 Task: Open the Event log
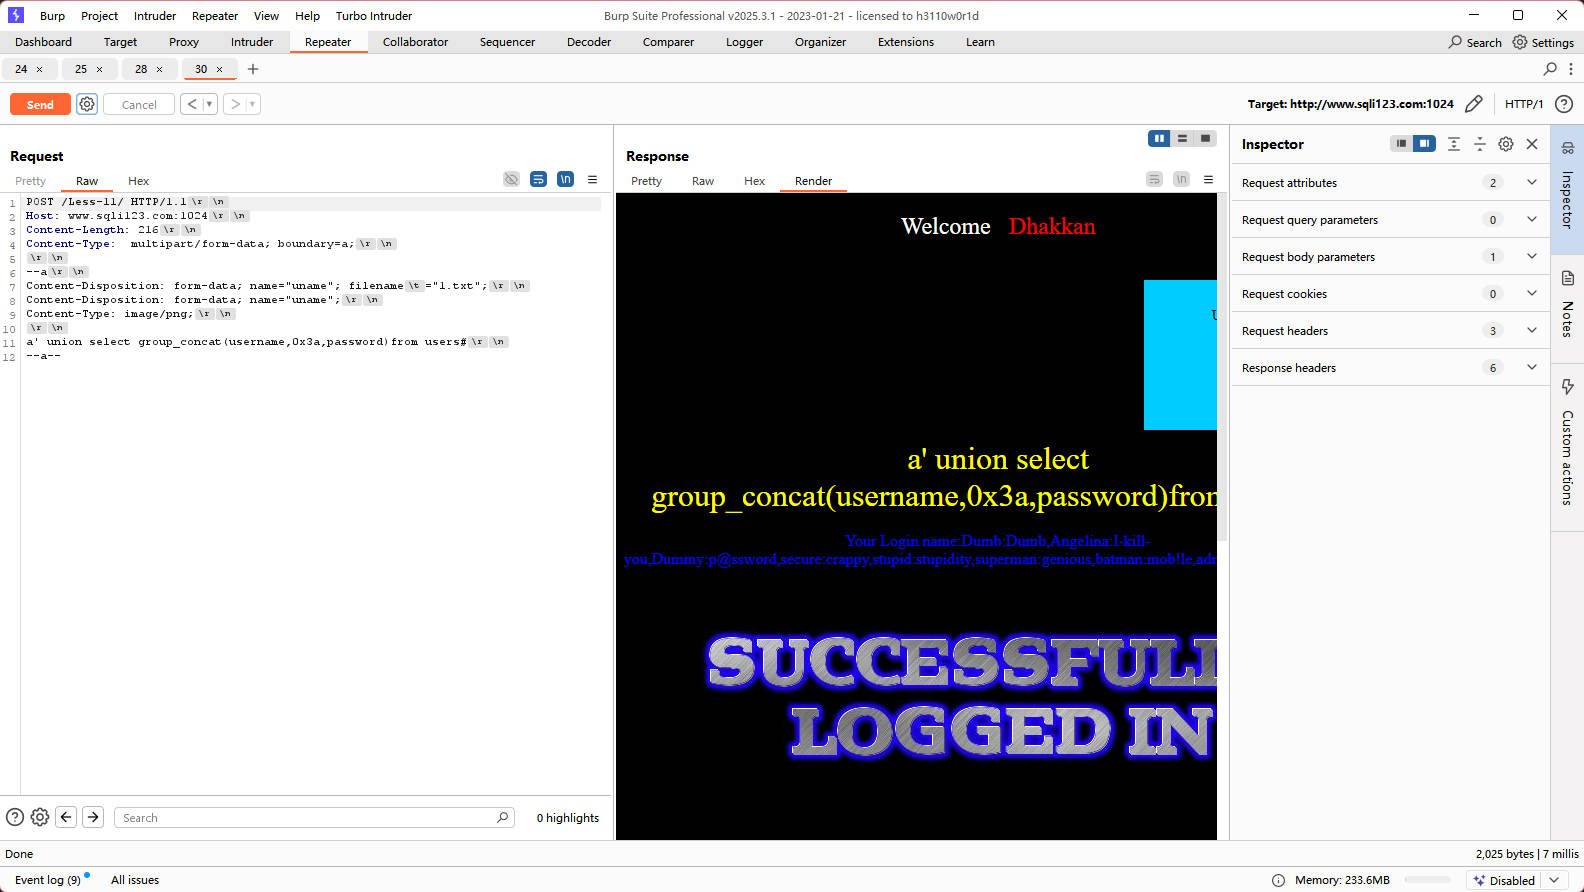pos(48,880)
